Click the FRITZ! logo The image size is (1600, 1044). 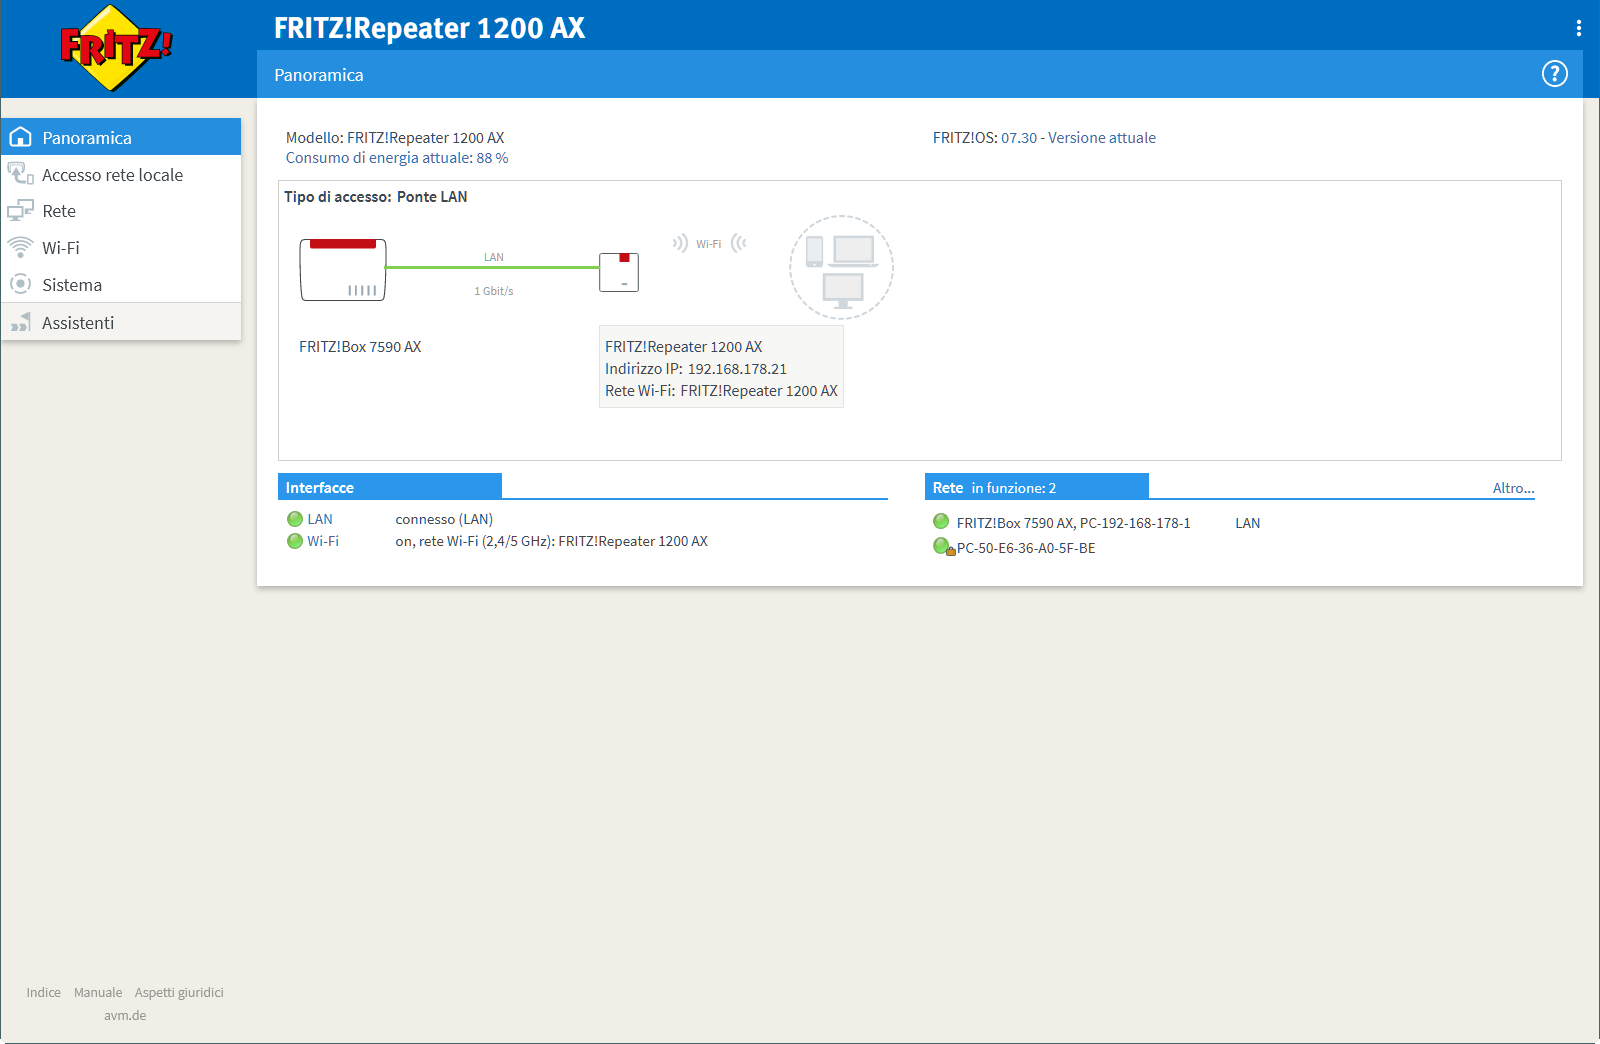coord(116,48)
